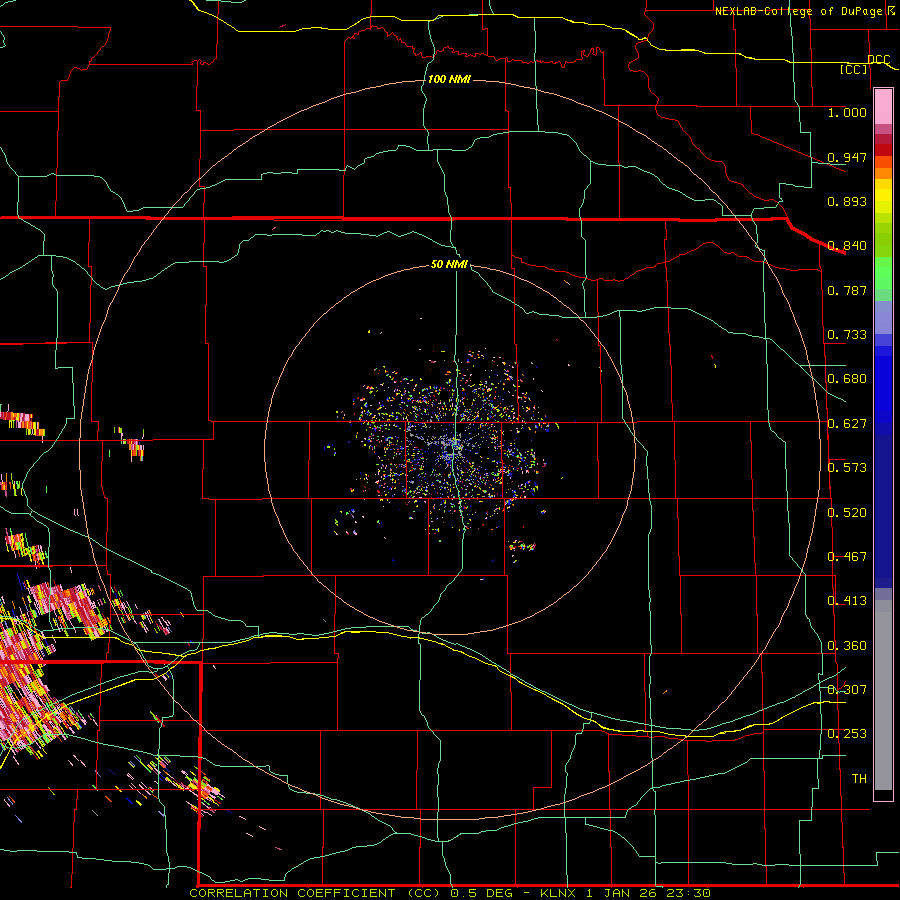Click the Correlation Coefficient caption at the bottom

click(x=450, y=893)
